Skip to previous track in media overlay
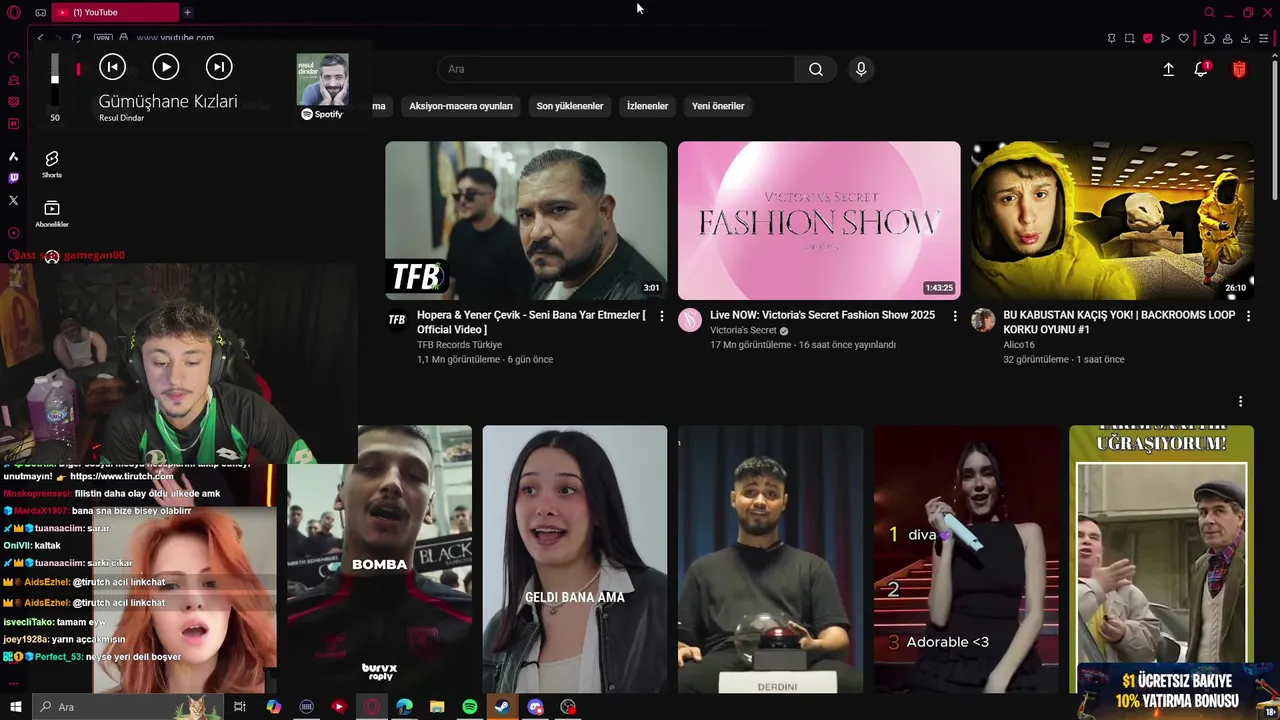This screenshot has height=720, width=1280. pos(113,67)
